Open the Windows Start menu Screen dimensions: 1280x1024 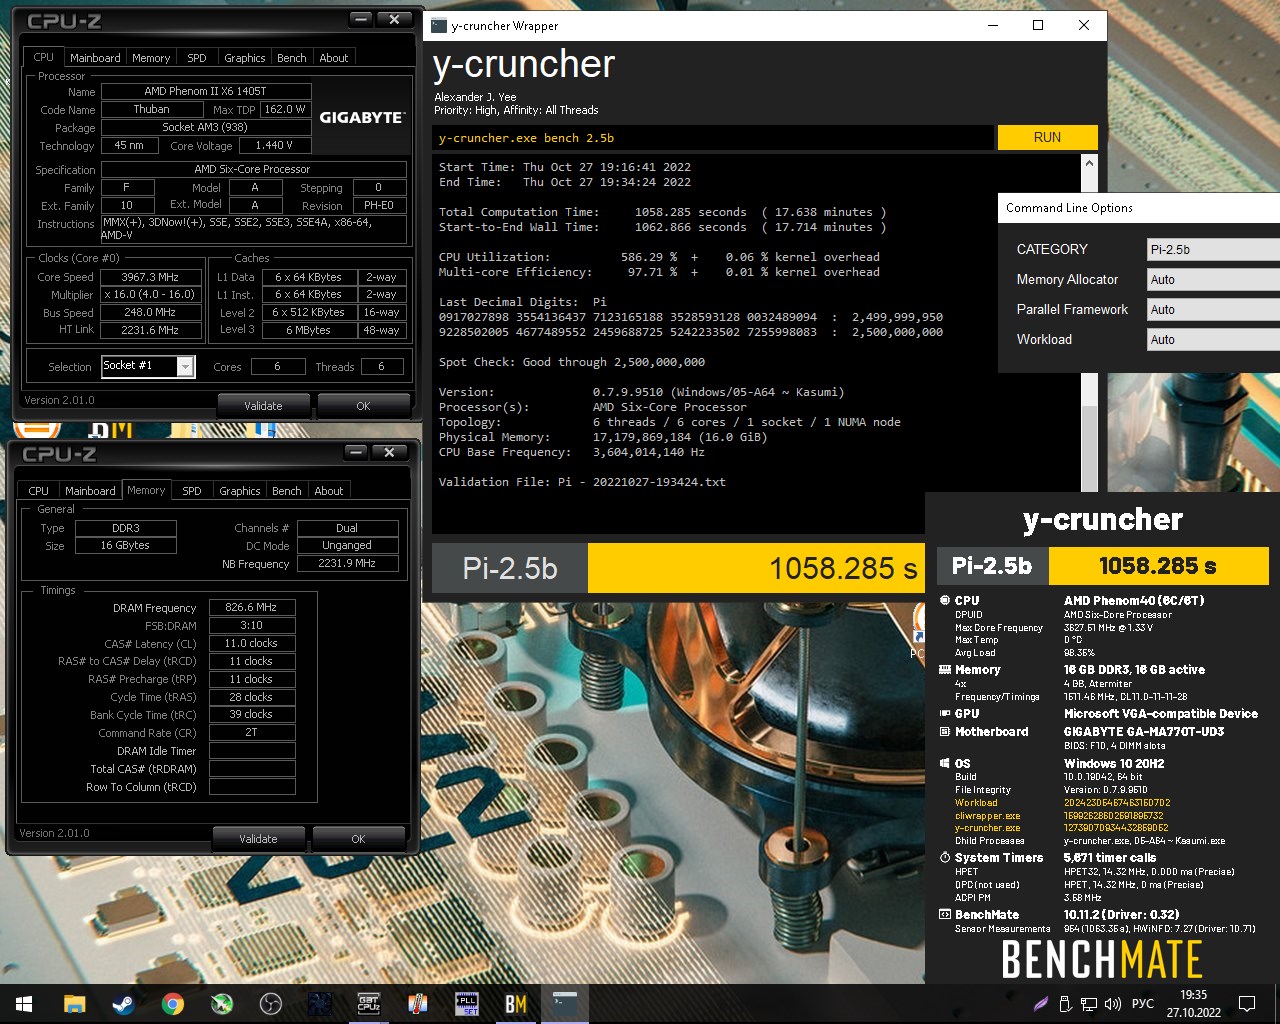click(24, 1004)
